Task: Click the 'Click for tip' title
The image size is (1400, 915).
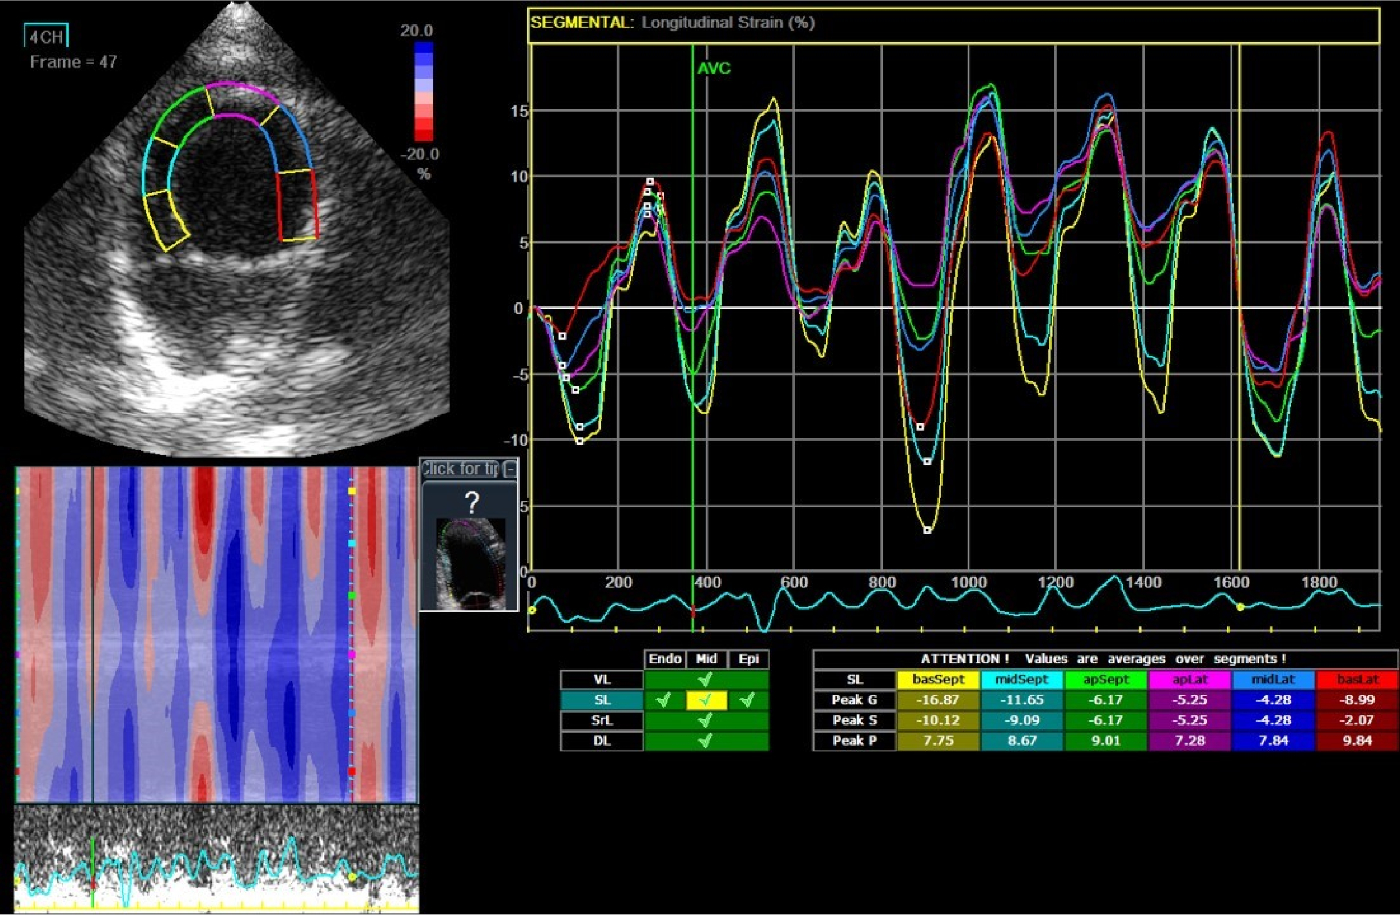Action: coord(460,469)
